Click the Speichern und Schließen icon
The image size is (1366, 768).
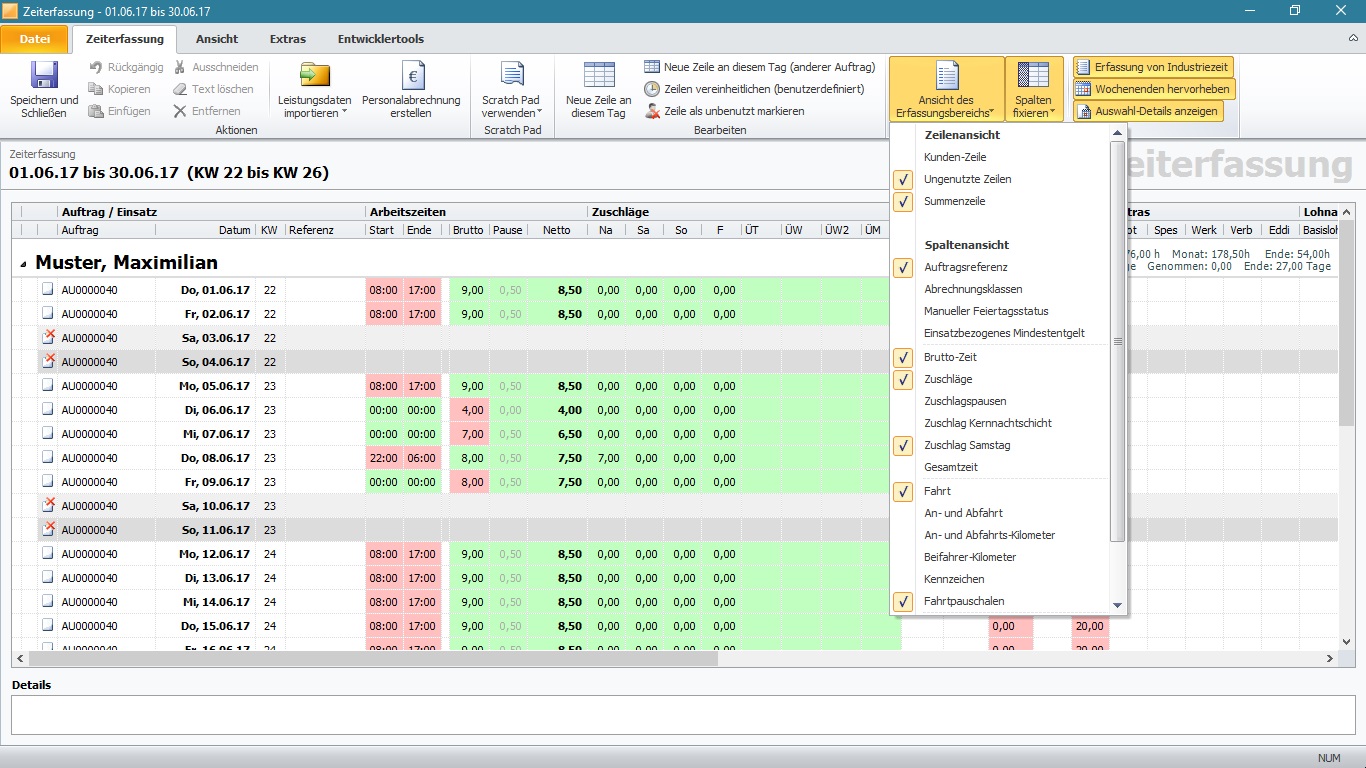pyautogui.click(x=44, y=78)
